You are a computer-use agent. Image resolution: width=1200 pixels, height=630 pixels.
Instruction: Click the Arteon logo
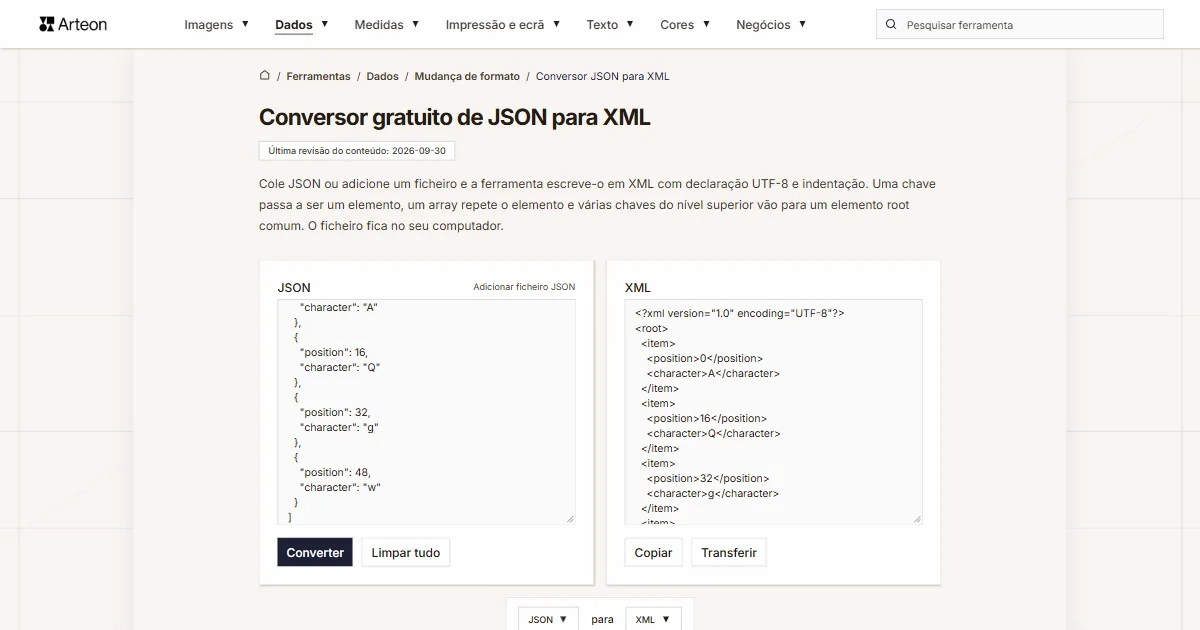pos(73,24)
